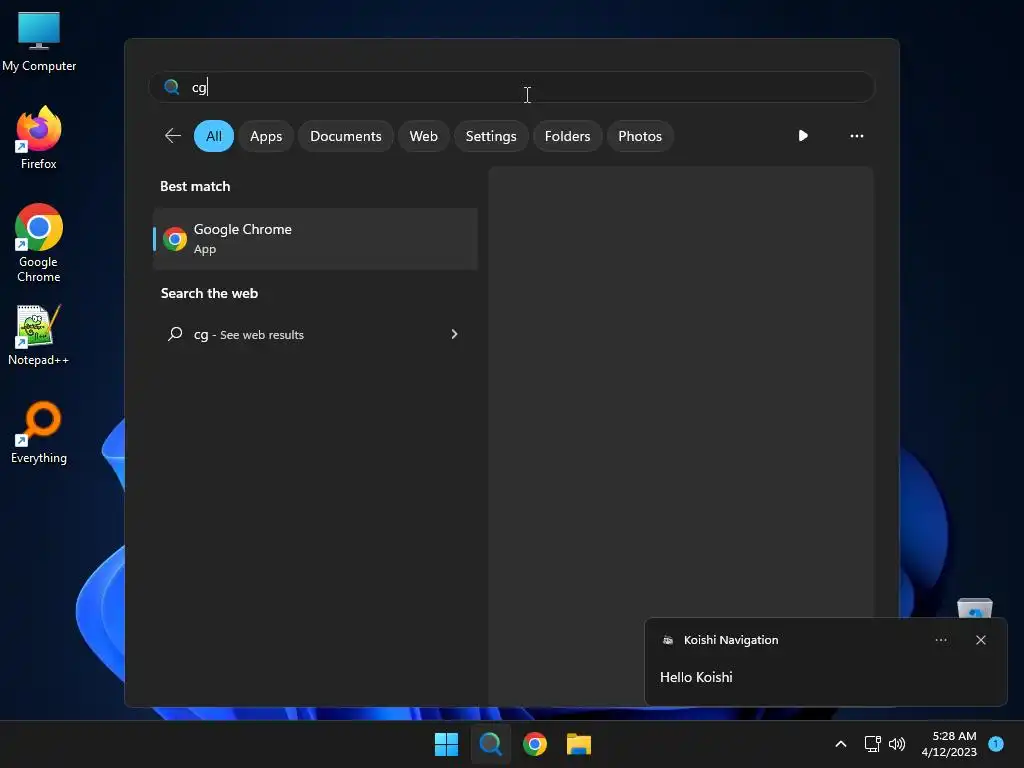
Task: Open Firefox desktop shortcut
Action: pyautogui.click(x=39, y=138)
